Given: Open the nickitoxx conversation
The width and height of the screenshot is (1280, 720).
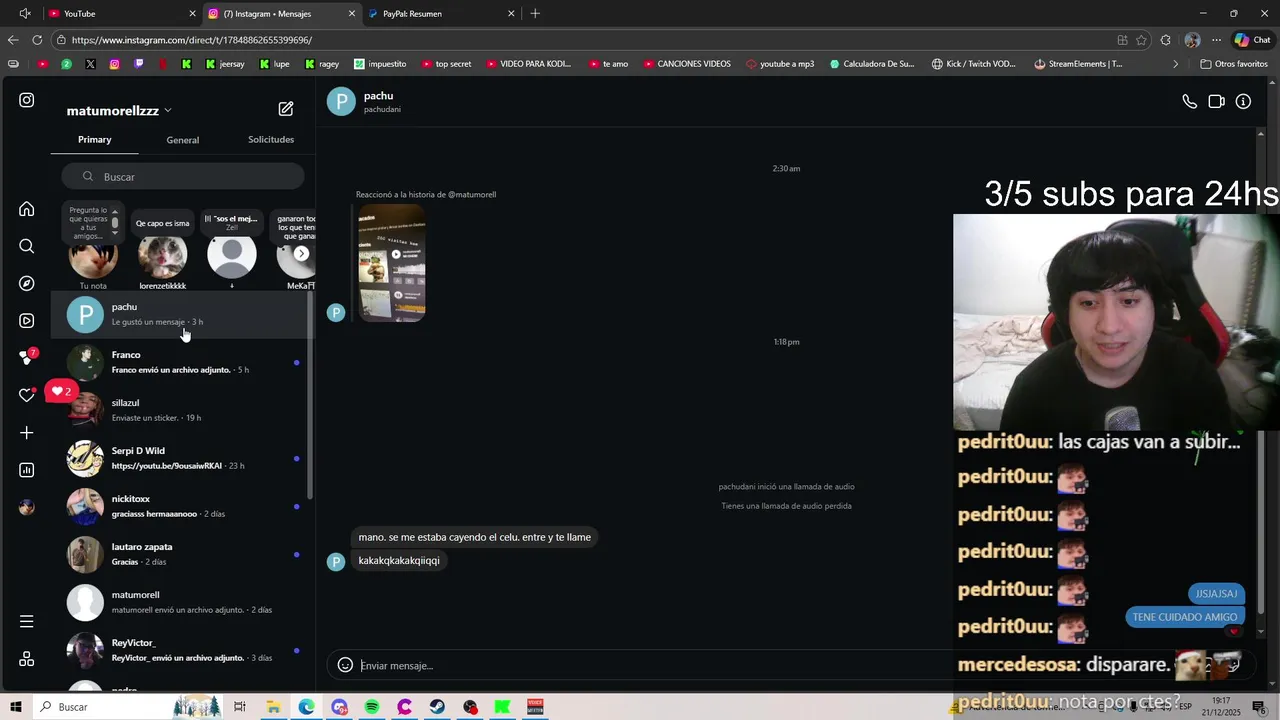Looking at the screenshot, I should [x=182, y=506].
